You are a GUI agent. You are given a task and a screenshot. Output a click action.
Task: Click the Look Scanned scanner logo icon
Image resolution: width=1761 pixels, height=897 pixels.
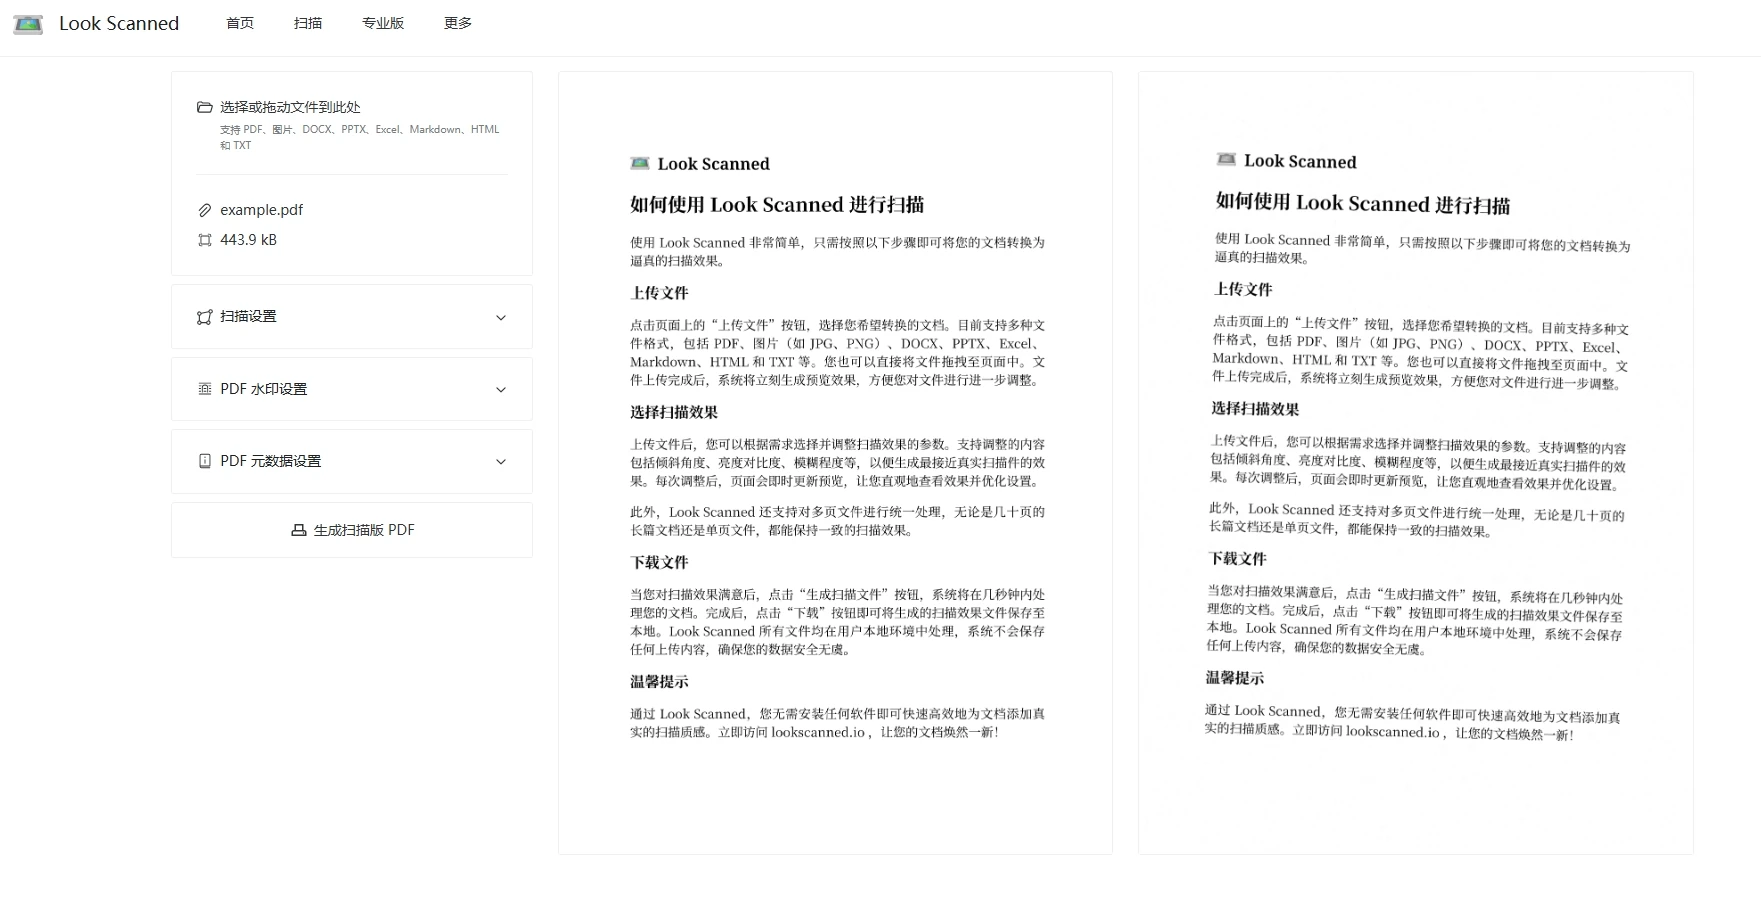[x=28, y=24]
